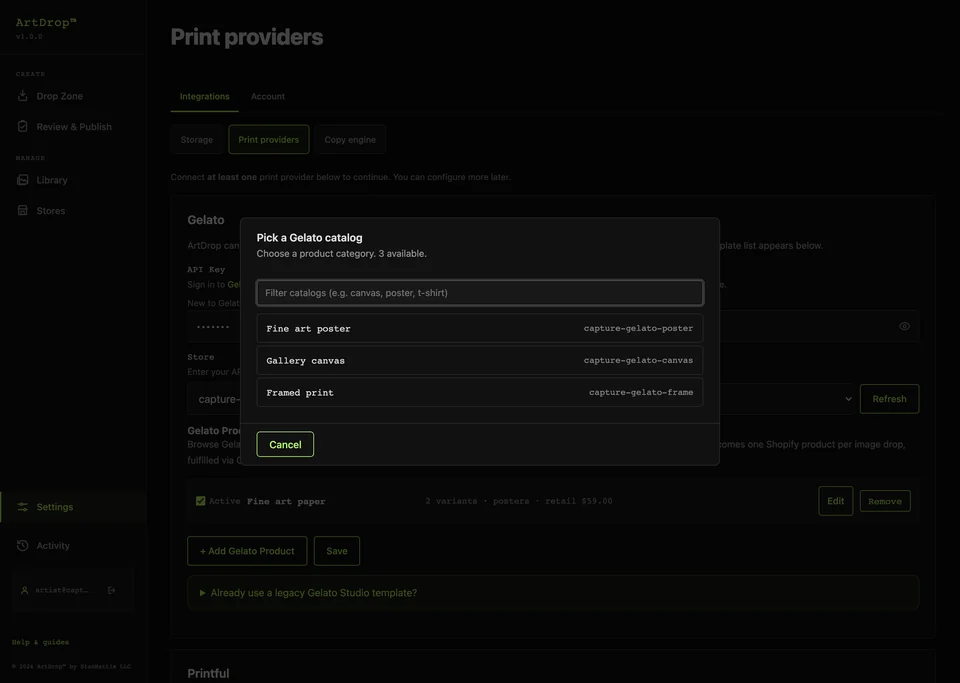The image size is (960, 683).
Task: Choose the Framed print catalog
Action: pos(480,392)
